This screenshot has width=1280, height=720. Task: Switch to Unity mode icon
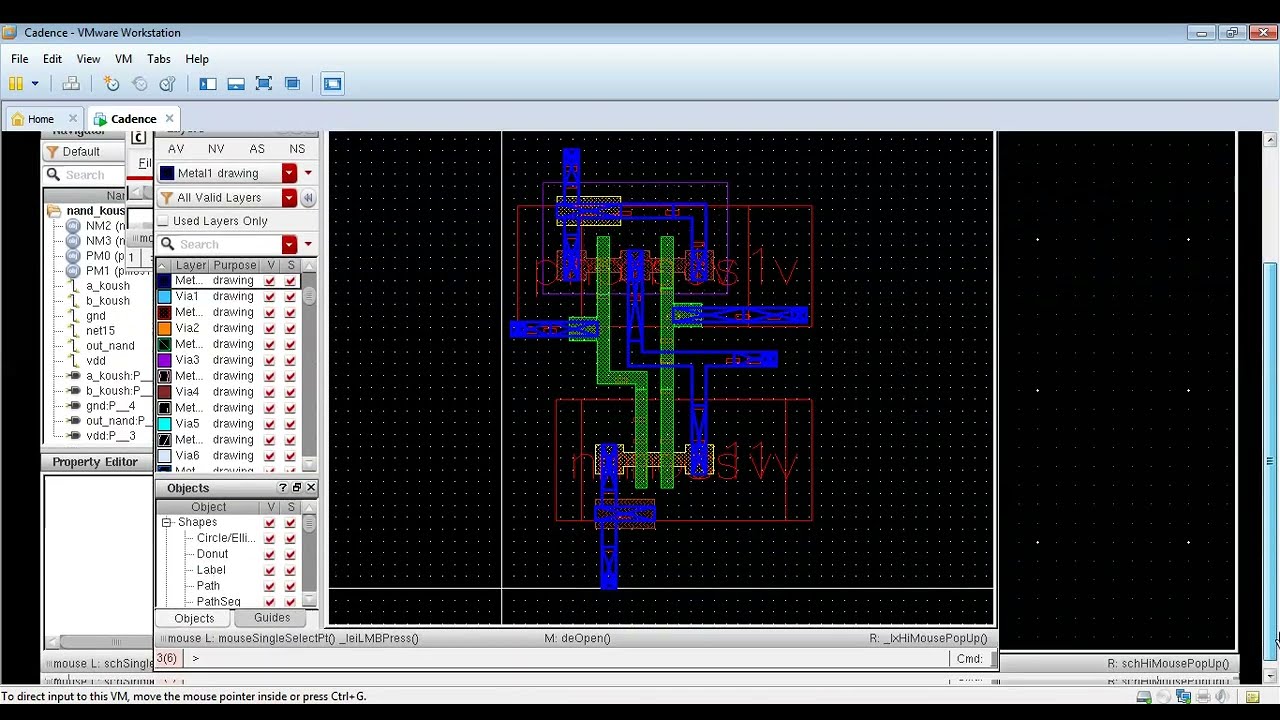click(292, 84)
